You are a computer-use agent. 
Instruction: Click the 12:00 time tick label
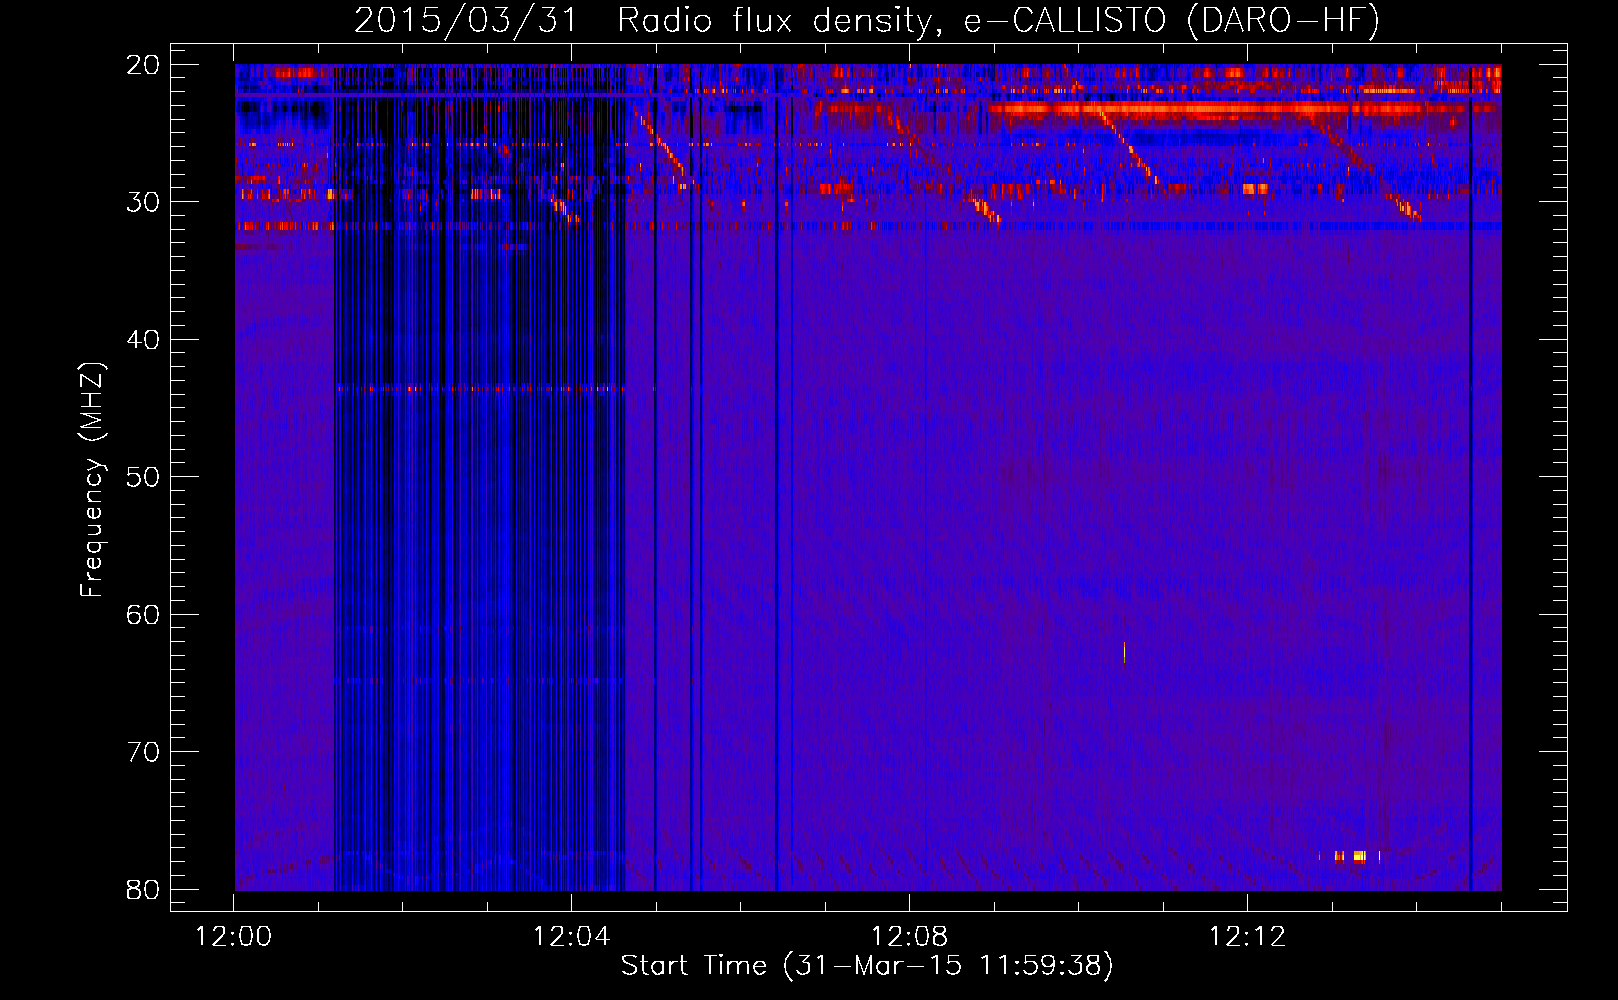(234, 937)
